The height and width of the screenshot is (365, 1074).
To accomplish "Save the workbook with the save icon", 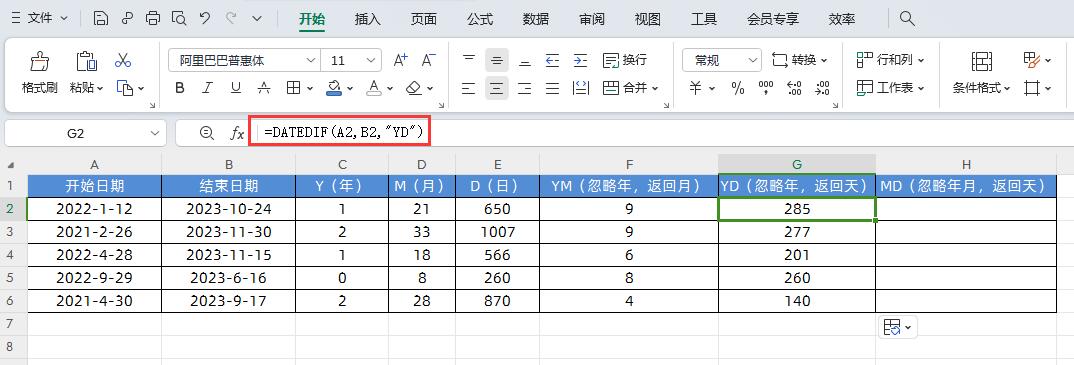I will 101,18.
